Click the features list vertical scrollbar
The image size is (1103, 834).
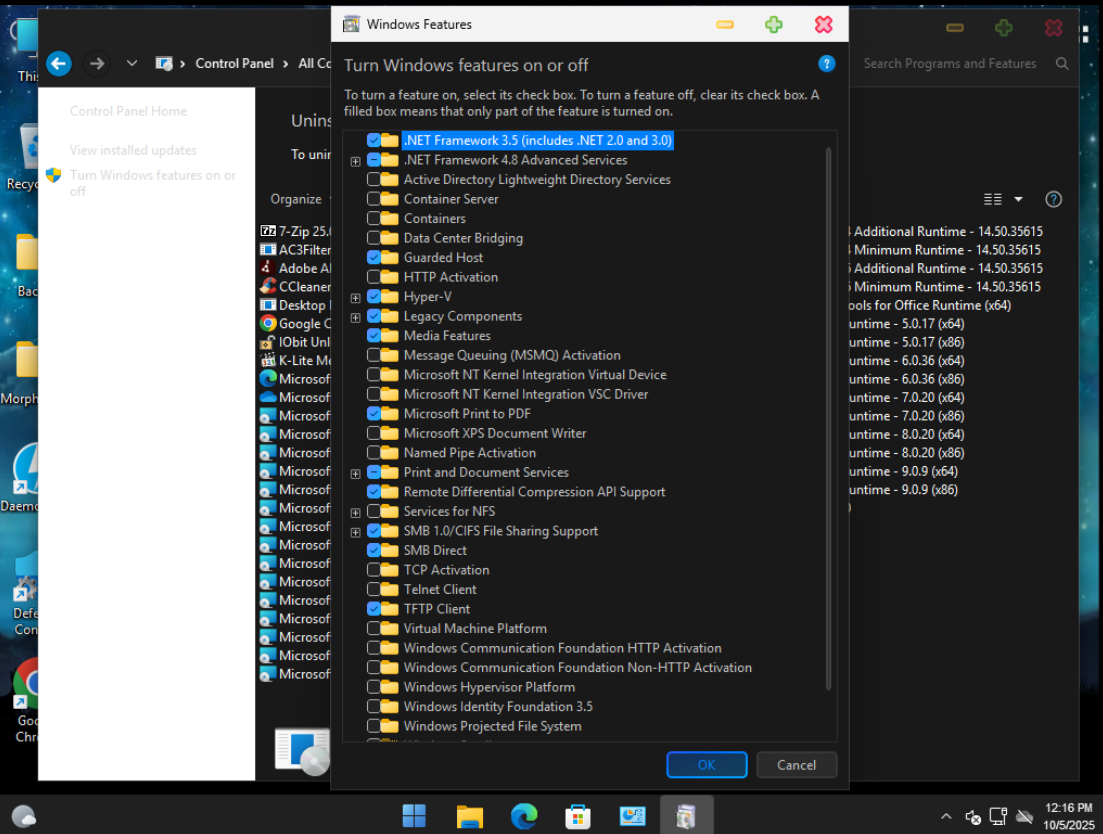[828, 420]
